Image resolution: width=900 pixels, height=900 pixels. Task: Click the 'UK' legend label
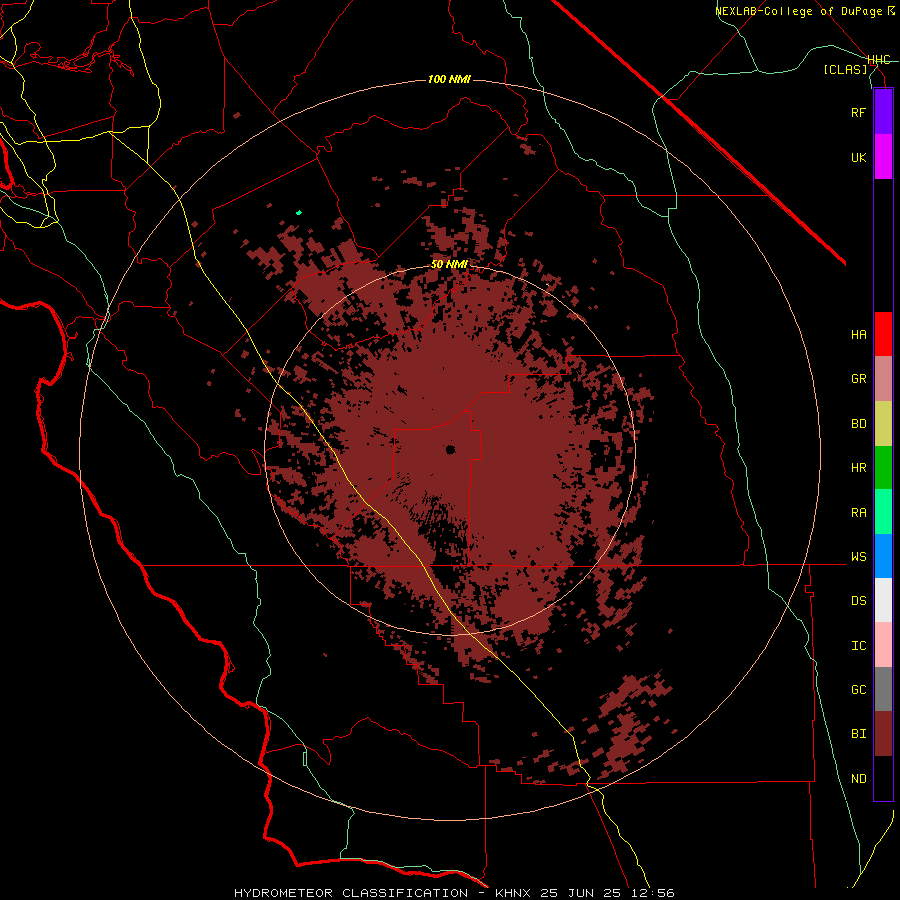click(858, 158)
